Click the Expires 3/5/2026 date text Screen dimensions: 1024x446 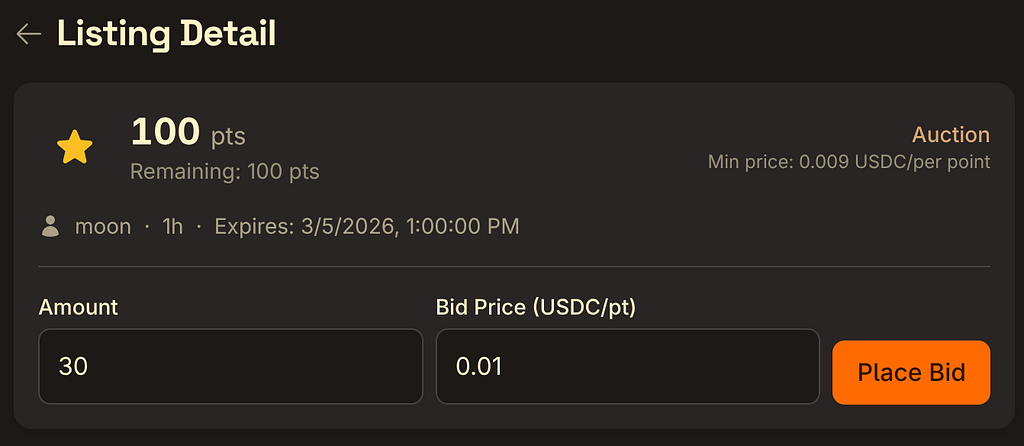(365, 226)
